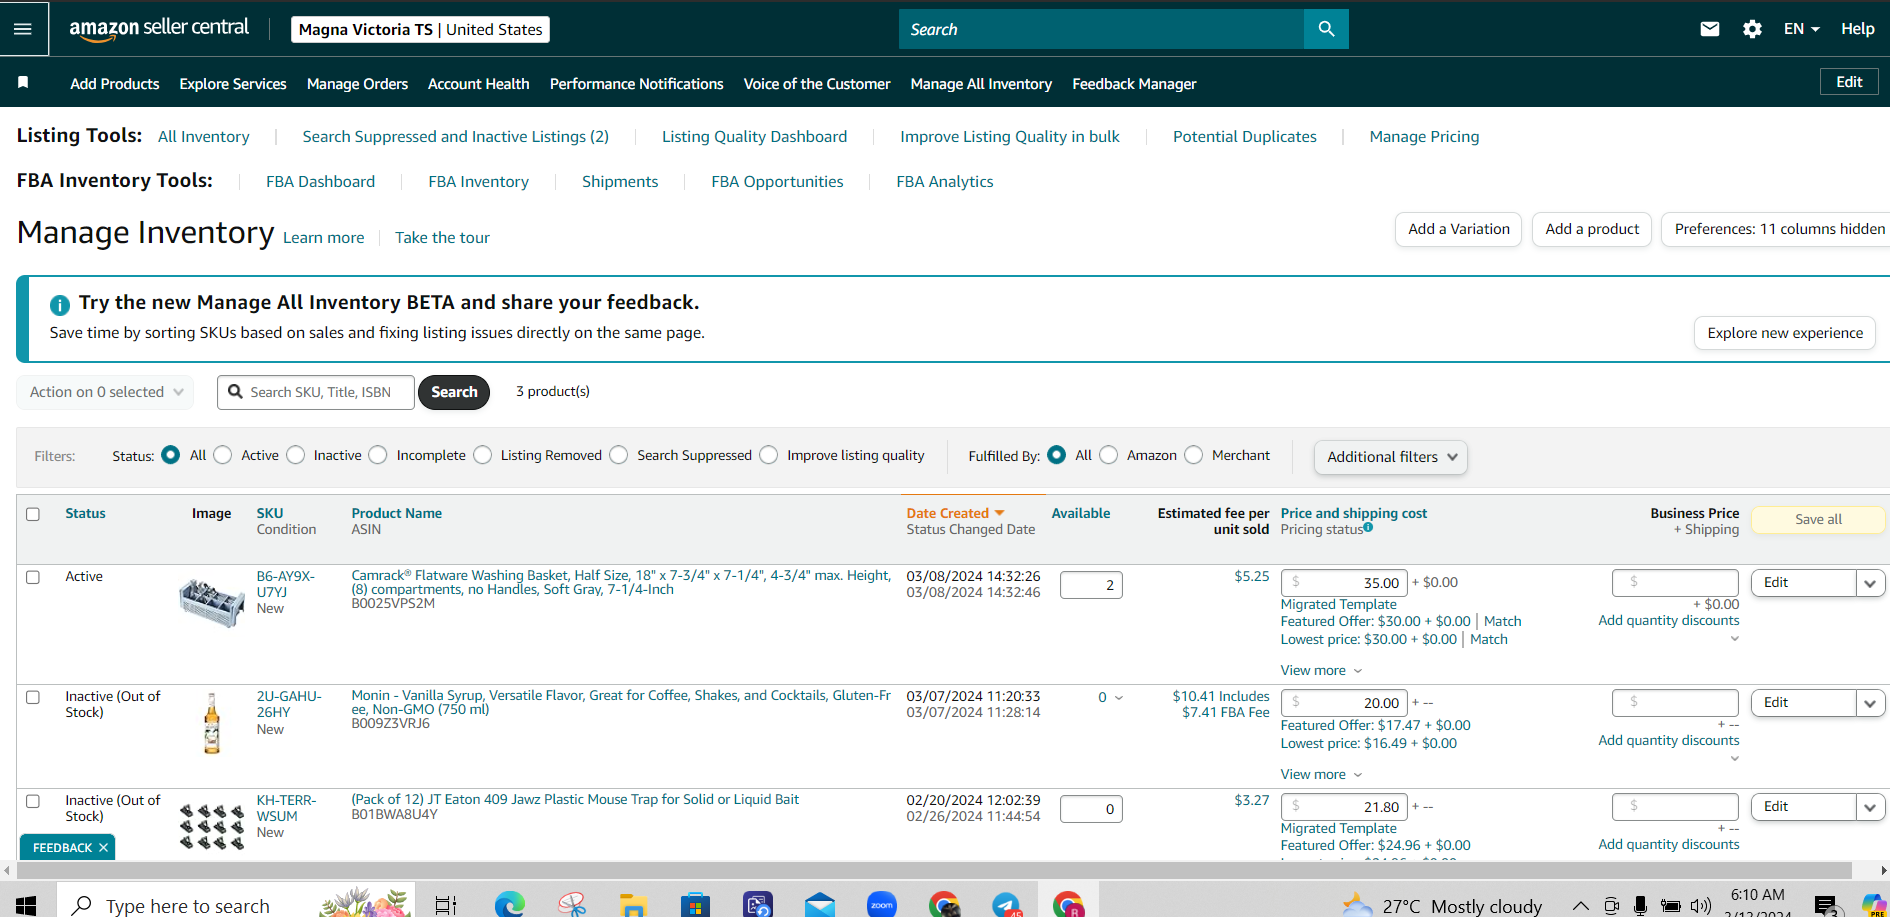The image size is (1890, 917).
Task: Close the FEEDBACK tab with X
Action: point(103,847)
